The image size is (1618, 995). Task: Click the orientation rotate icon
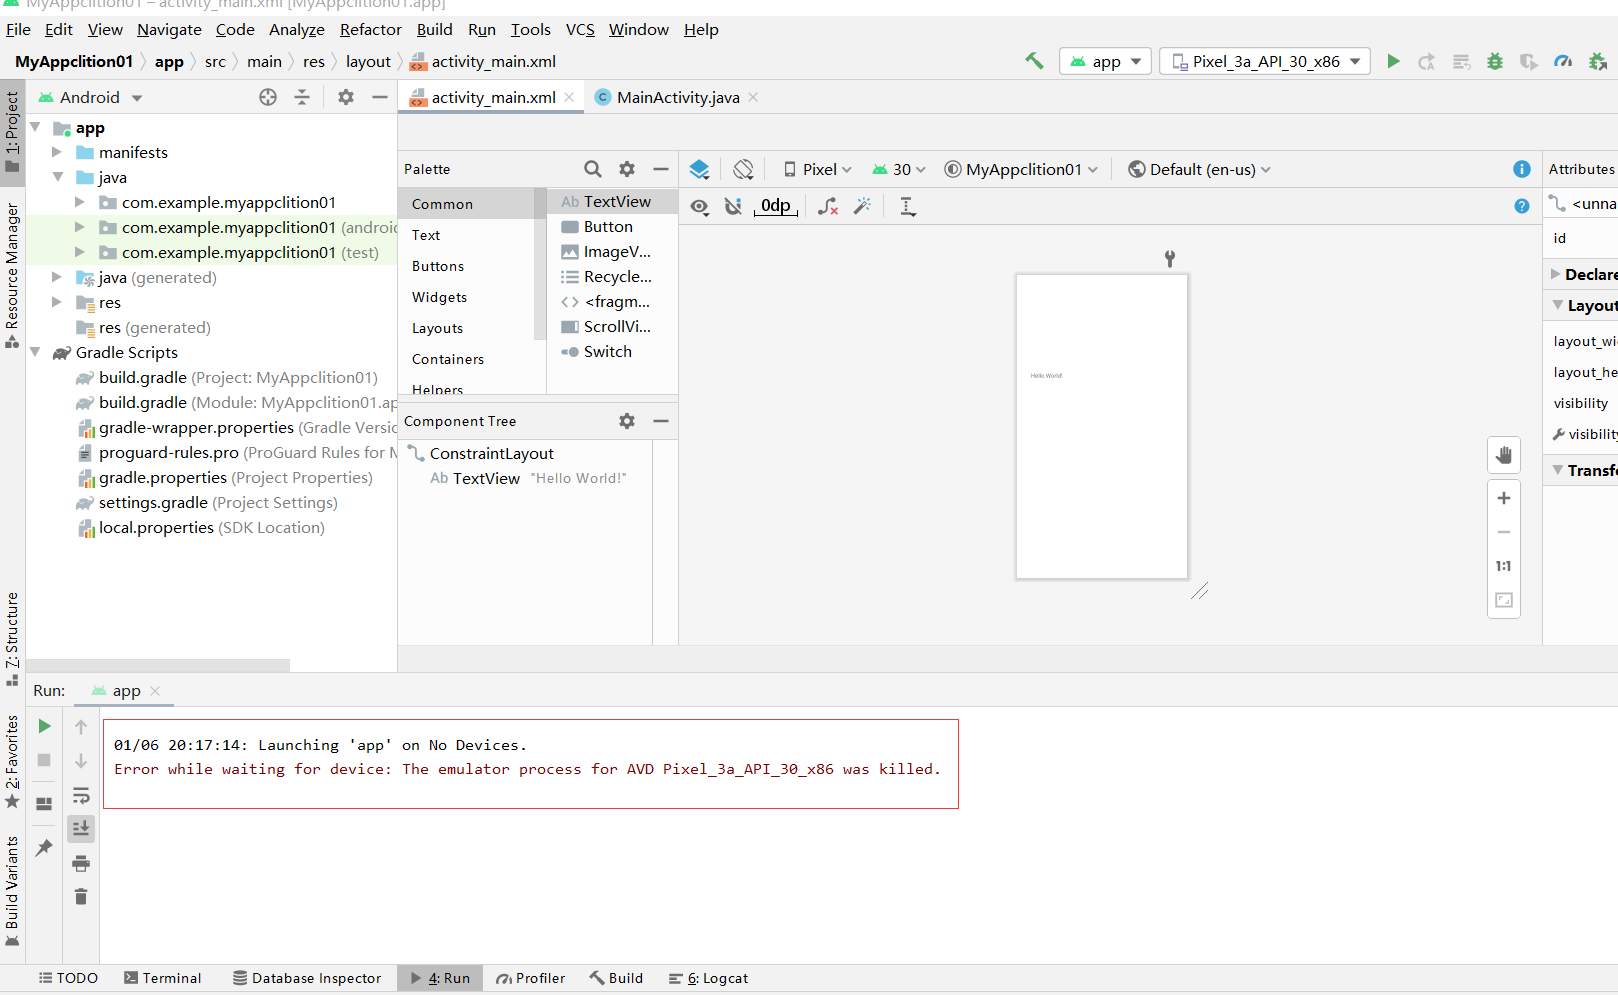pyautogui.click(x=743, y=169)
